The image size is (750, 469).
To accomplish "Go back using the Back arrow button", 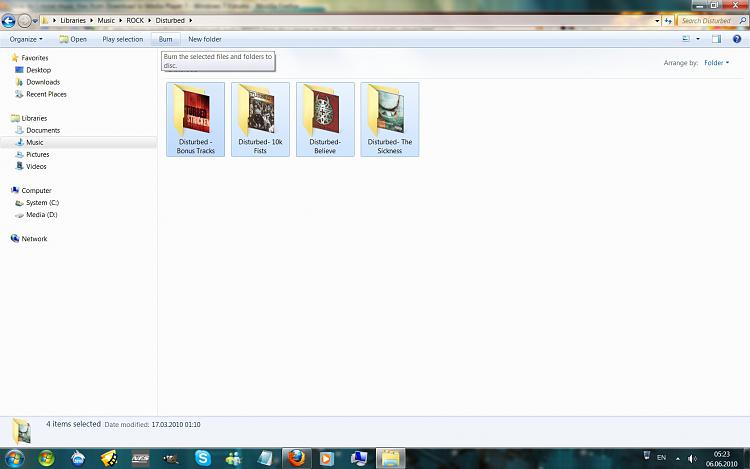I will point(9,21).
